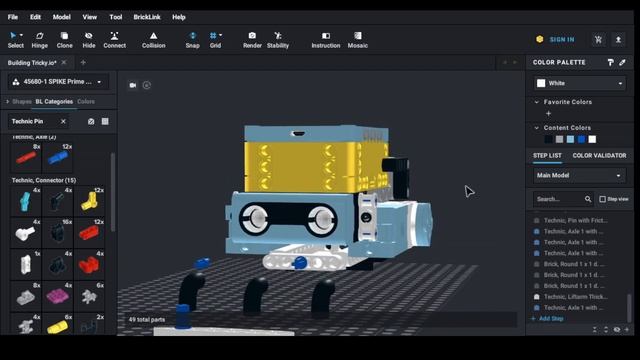Hide selected parts with Hide tool

89,40
